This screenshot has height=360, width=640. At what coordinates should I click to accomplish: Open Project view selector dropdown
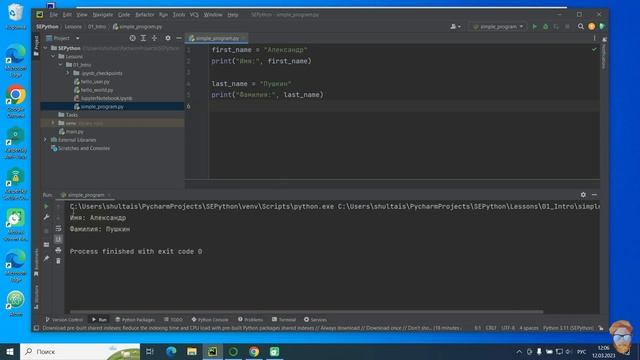point(63,38)
